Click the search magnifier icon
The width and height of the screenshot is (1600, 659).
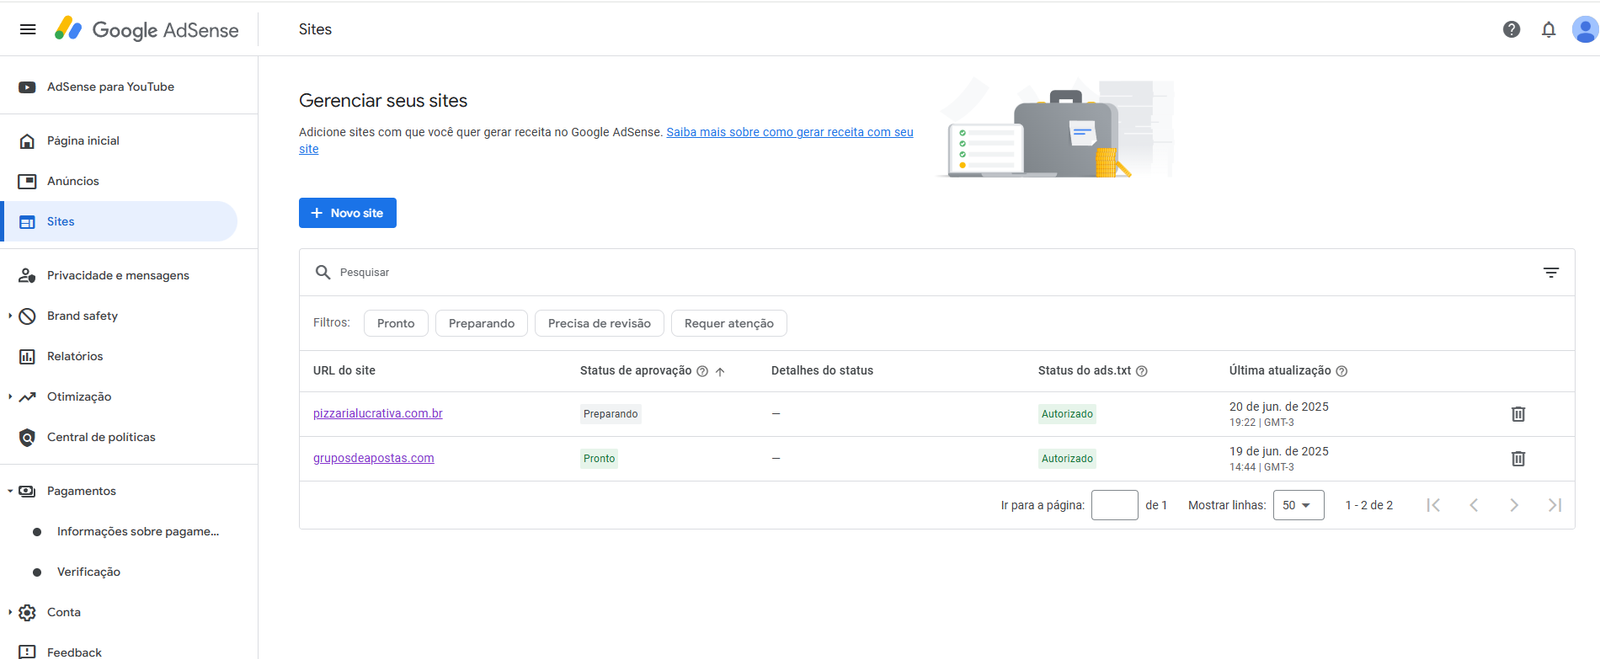322,272
